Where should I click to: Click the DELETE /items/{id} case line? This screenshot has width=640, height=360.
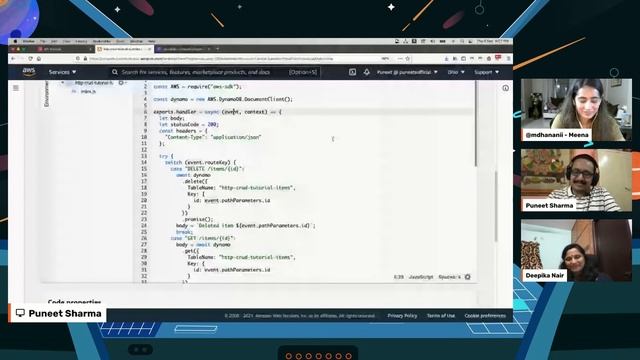click(207, 169)
